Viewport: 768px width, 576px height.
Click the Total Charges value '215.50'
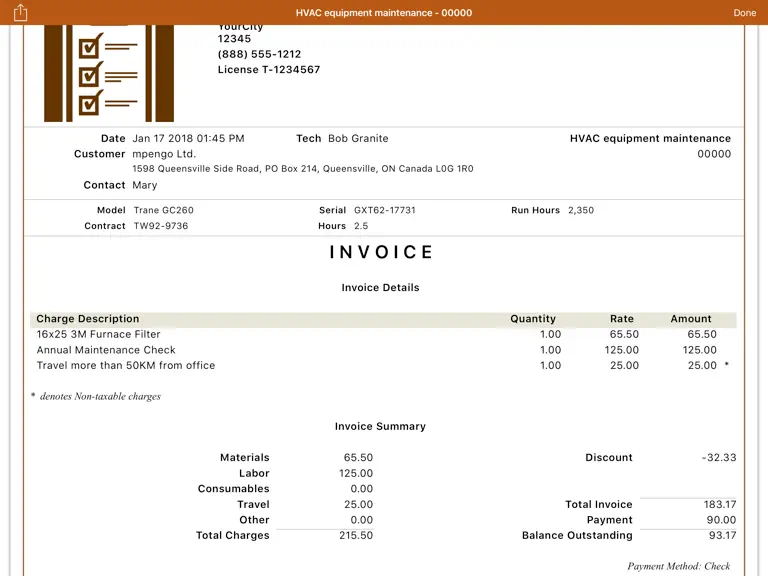coord(356,535)
